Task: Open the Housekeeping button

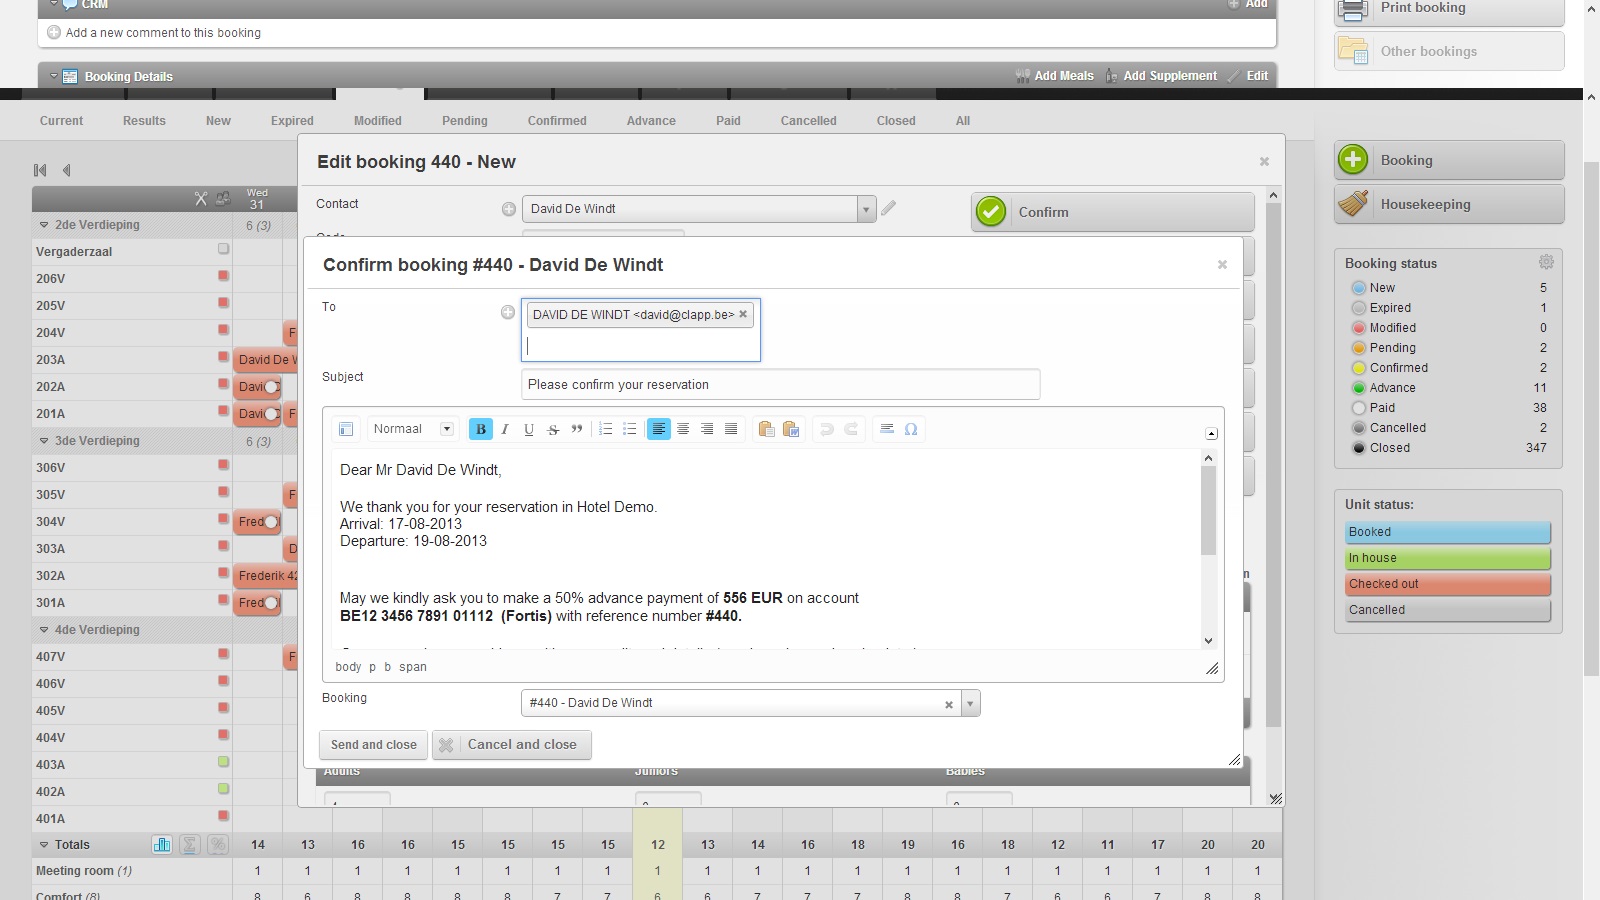Action: 1449,204
